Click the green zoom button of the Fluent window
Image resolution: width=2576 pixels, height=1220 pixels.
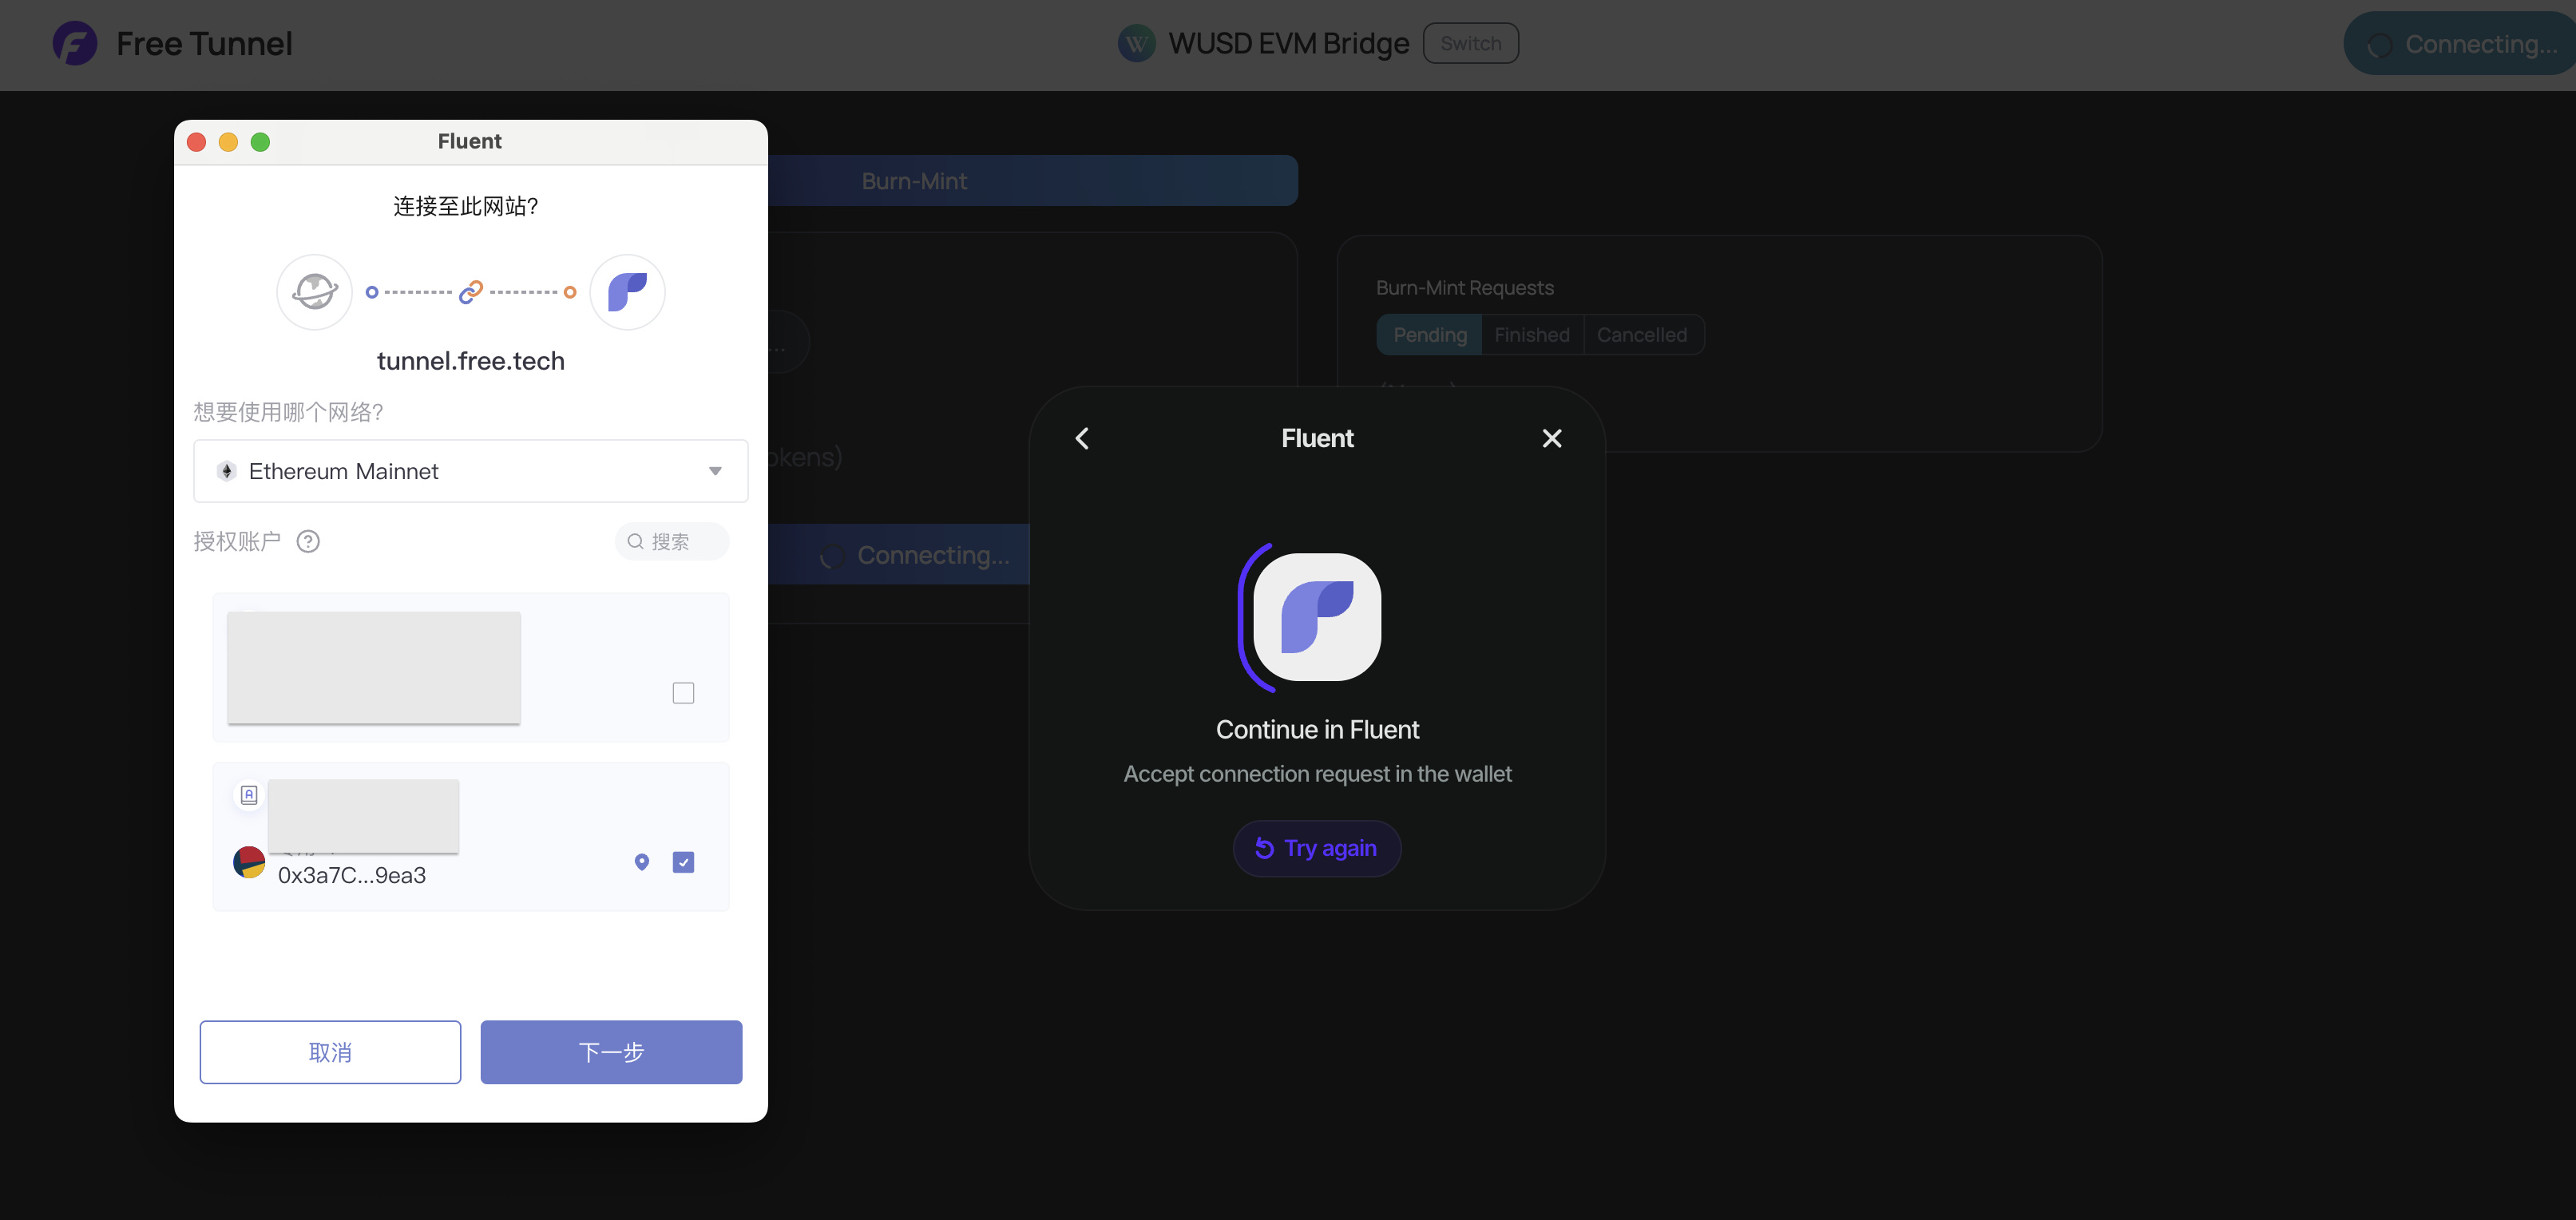(260, 142)
